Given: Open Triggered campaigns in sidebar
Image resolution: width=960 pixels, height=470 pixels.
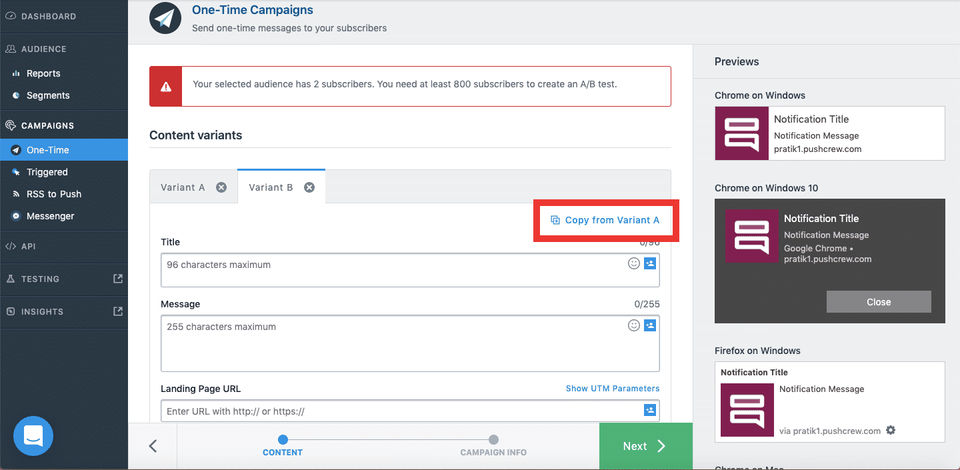Looking at the screenshot, I should pos(47,172).
